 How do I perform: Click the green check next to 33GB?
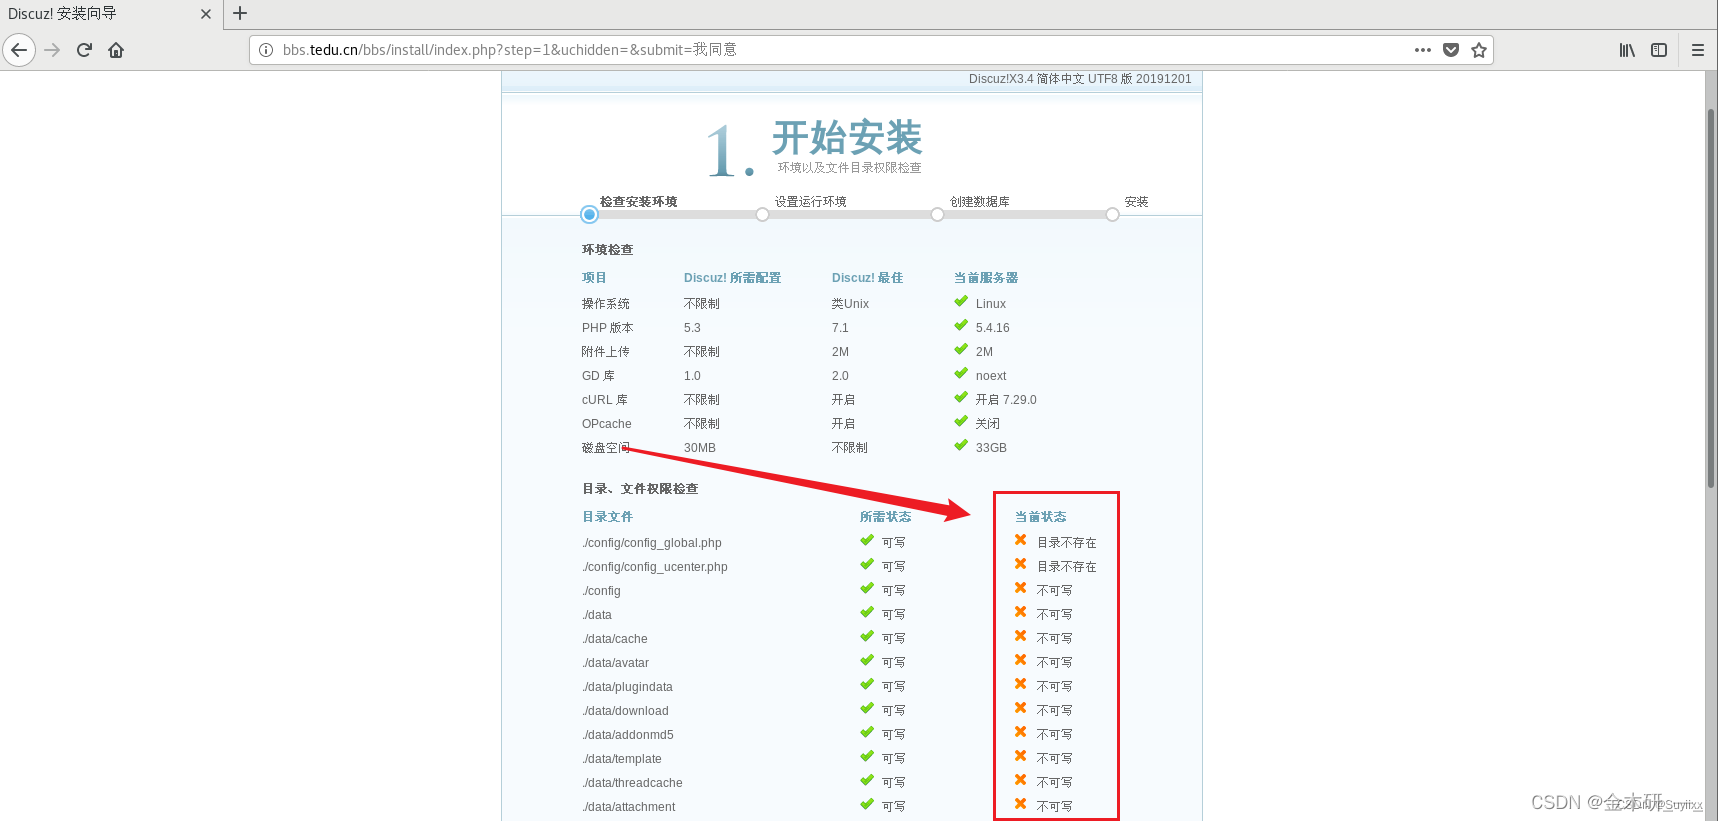click(x=961, y=446)
